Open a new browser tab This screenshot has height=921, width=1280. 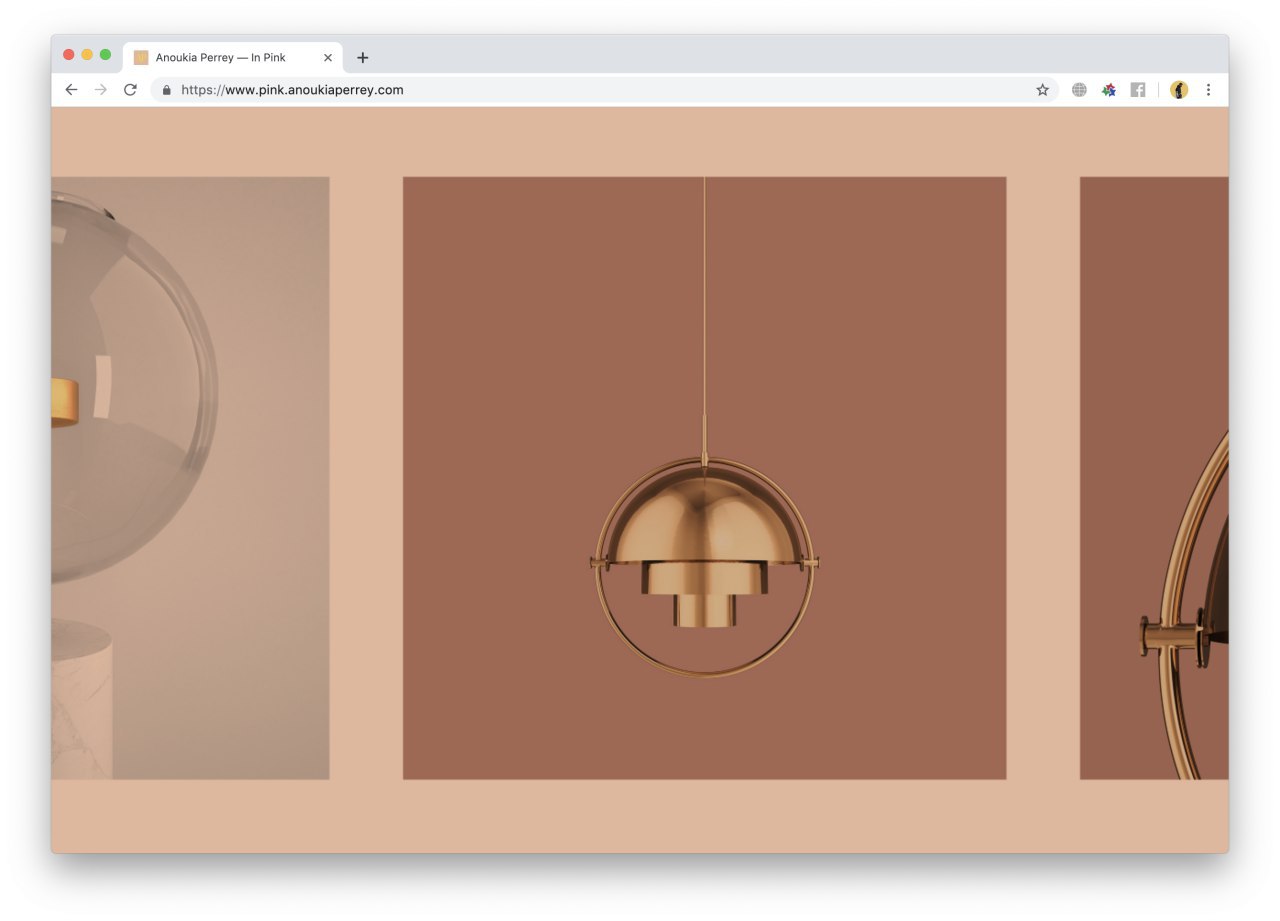362,58
